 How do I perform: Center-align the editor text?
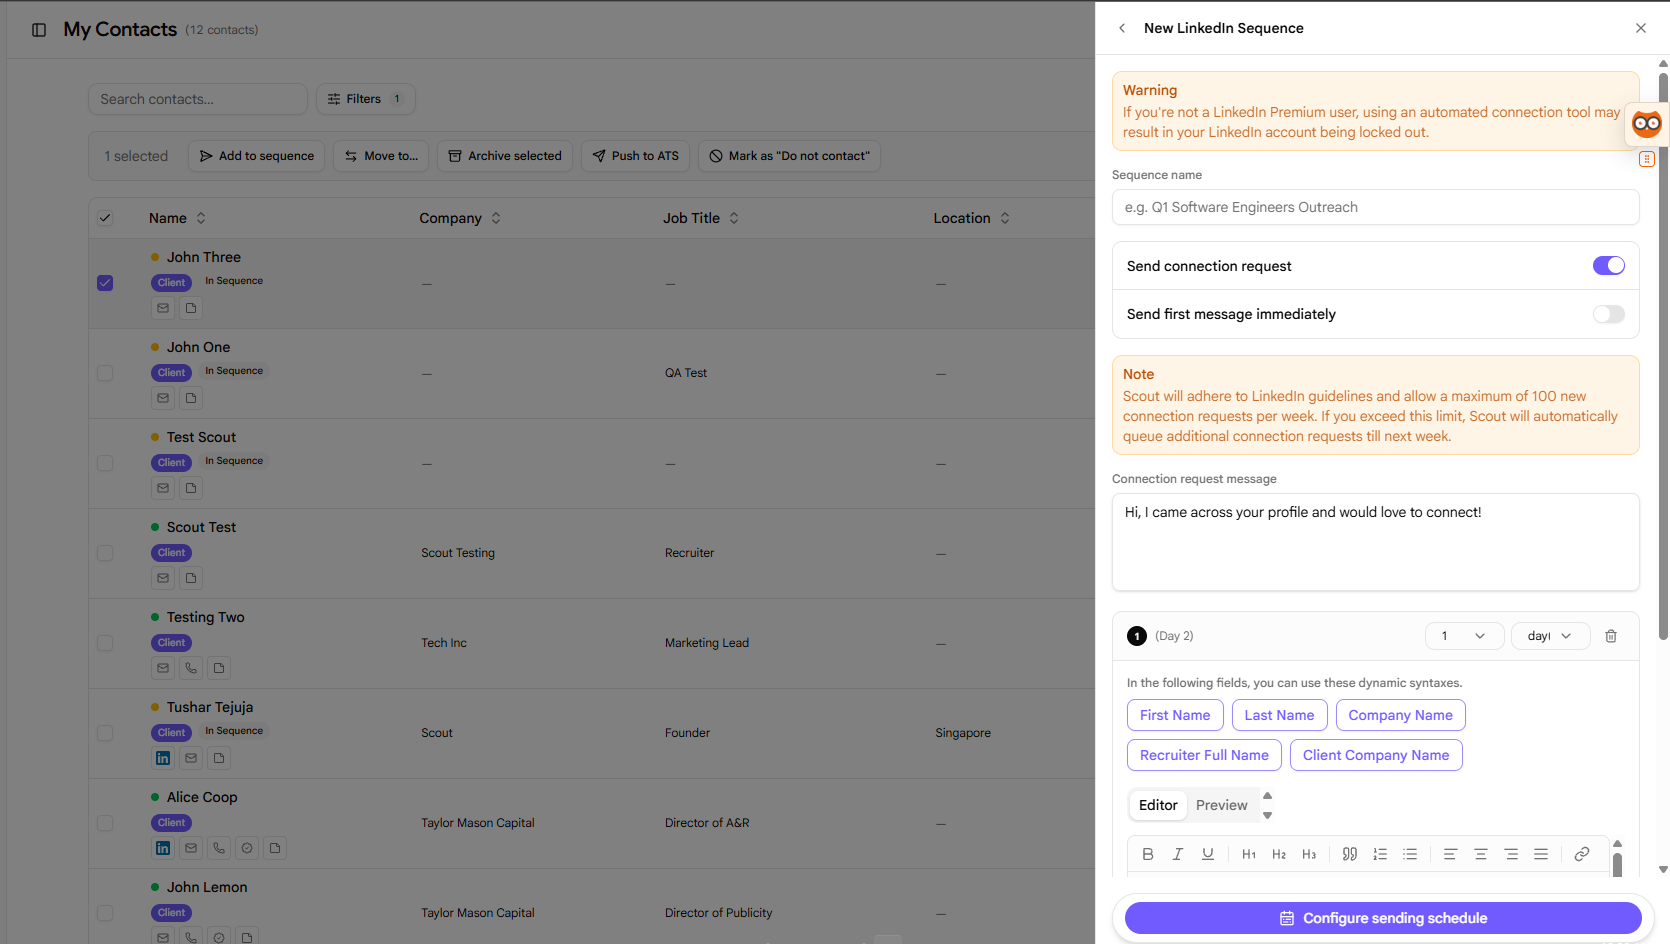pos(1481,854)
